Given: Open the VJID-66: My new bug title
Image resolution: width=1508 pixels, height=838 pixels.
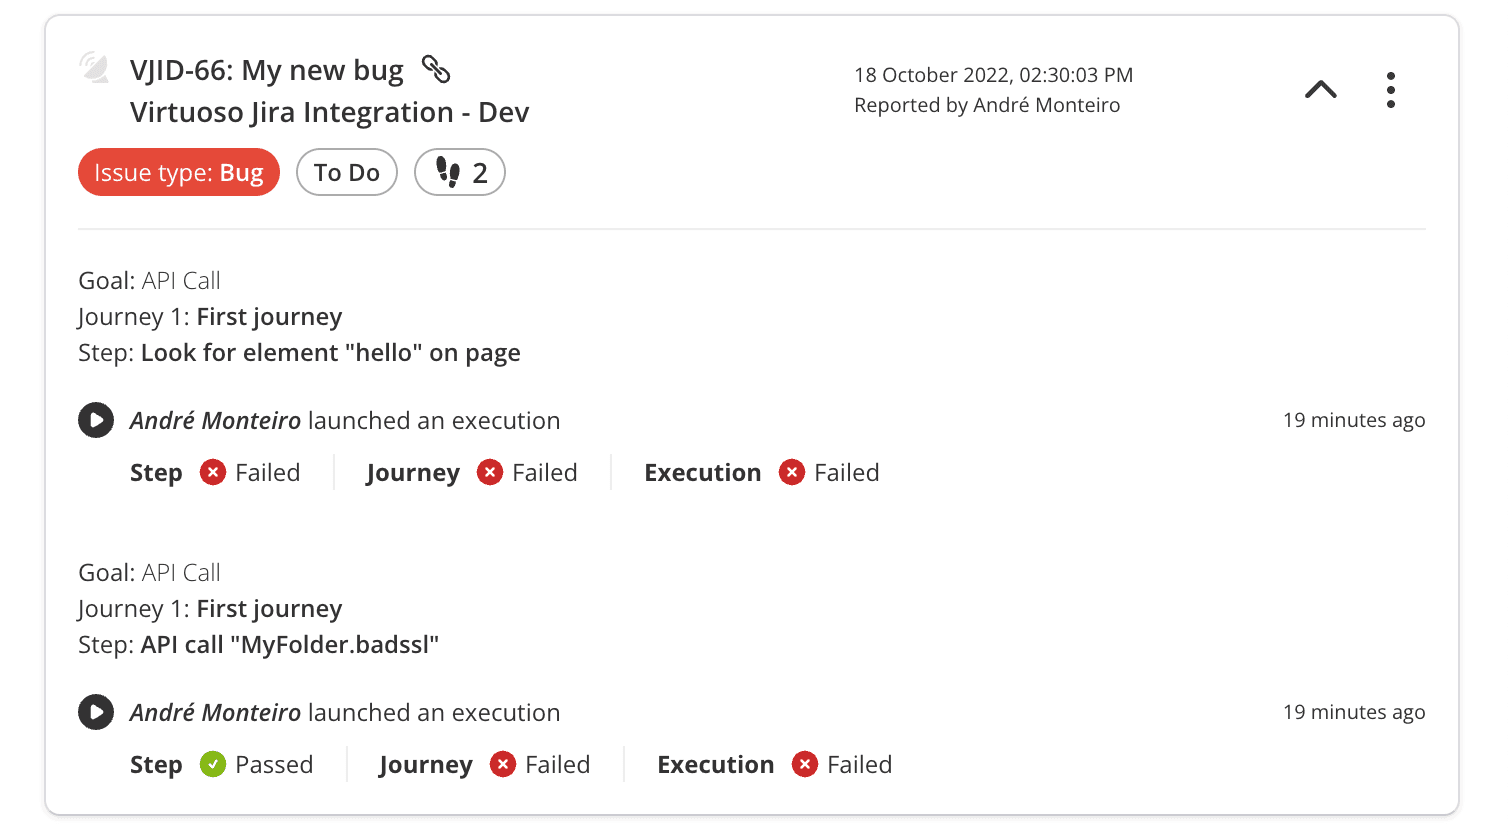Looking at the screenshot, I should (x=267, y=70).
